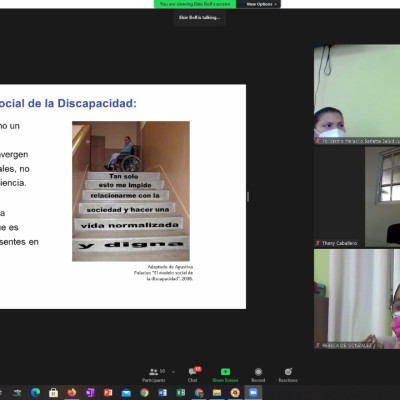Open the Chat panel with unread messages
The image size is (400, 400).
(x=193, y=375)
